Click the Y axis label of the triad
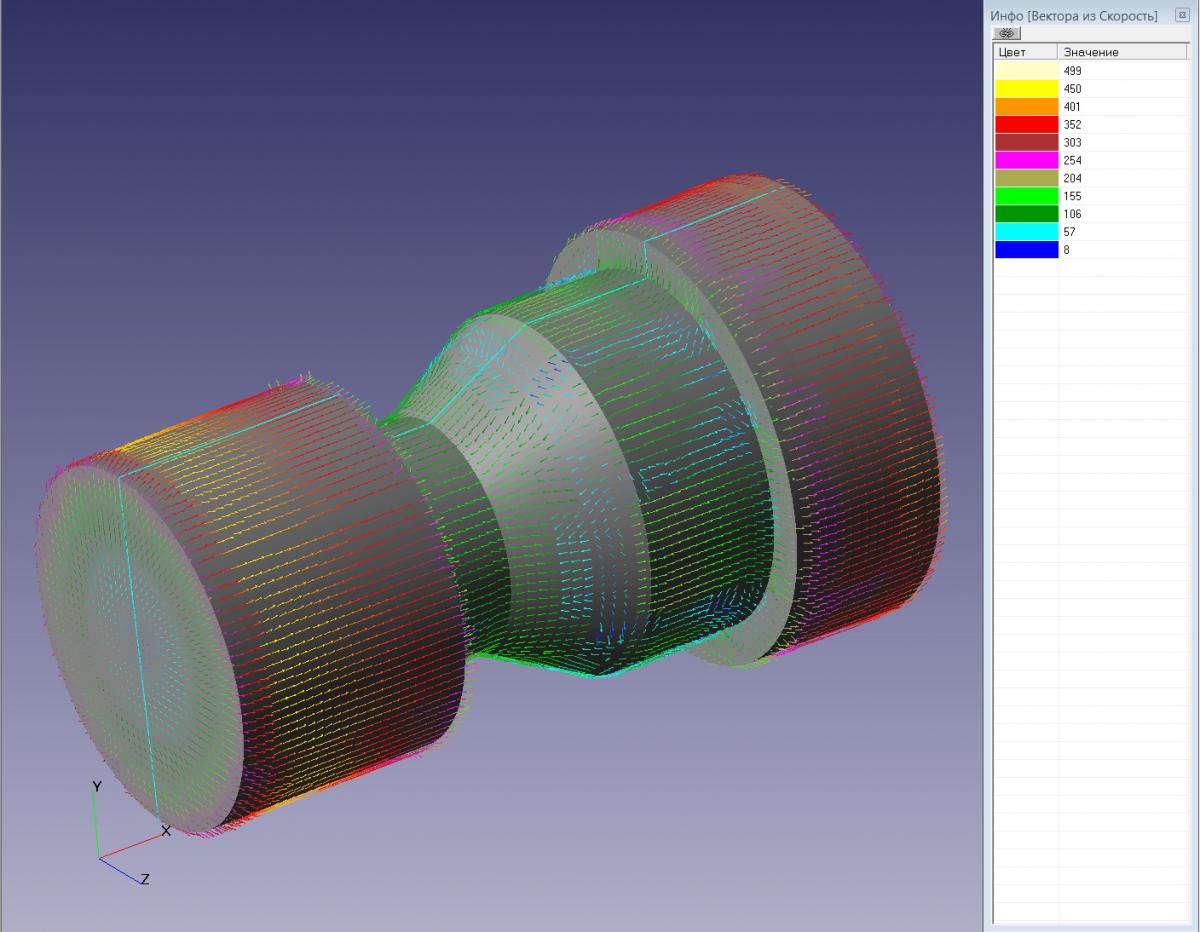Image resolution: width=1200 pixels, height=932 pixels. point(97,787)
